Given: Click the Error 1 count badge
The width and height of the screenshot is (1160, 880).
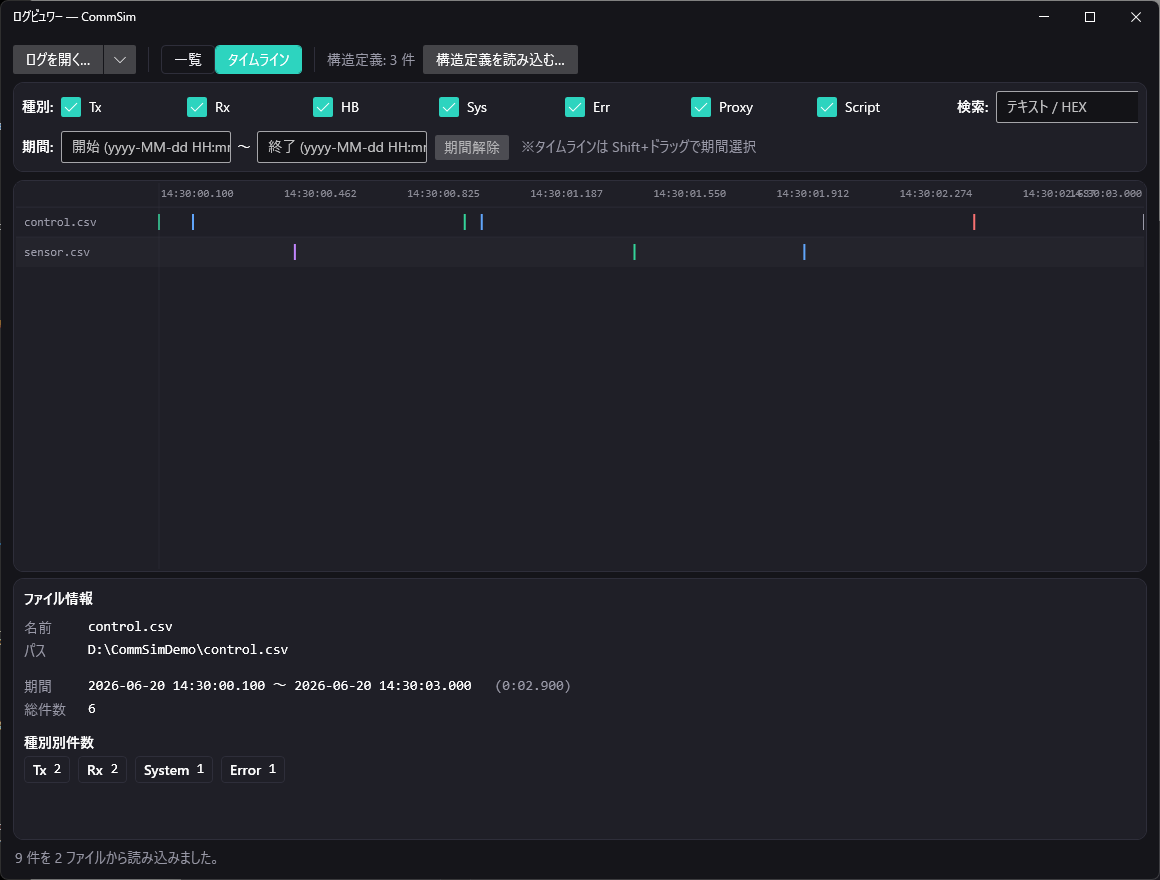Looking at the screenshot, I should [253, 770].
